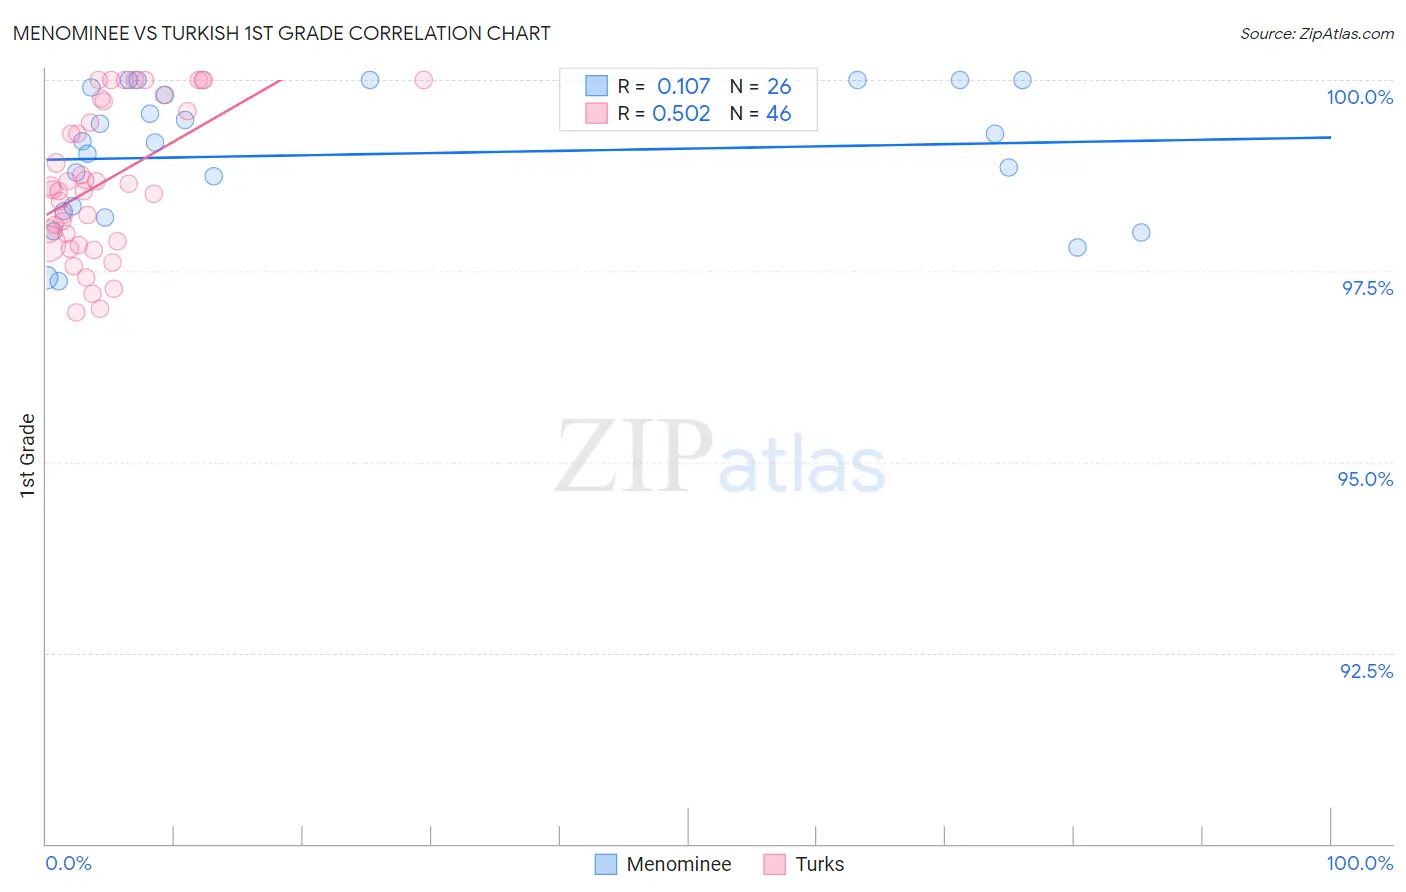
Task: Click the pink Turks legend swatch
Action: [774, 864]
